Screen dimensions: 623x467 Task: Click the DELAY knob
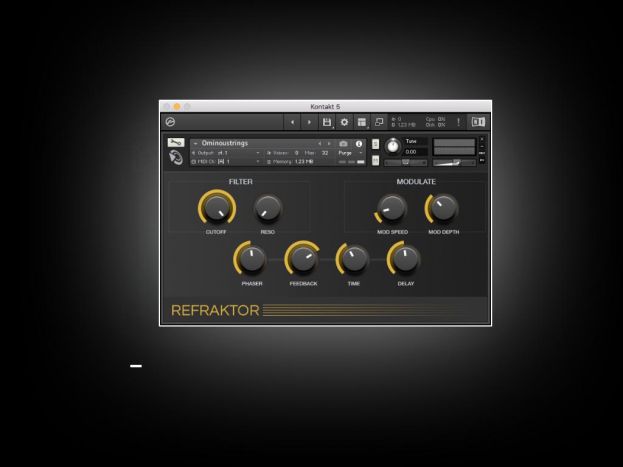pyautogui.click(x=405, y=259)
